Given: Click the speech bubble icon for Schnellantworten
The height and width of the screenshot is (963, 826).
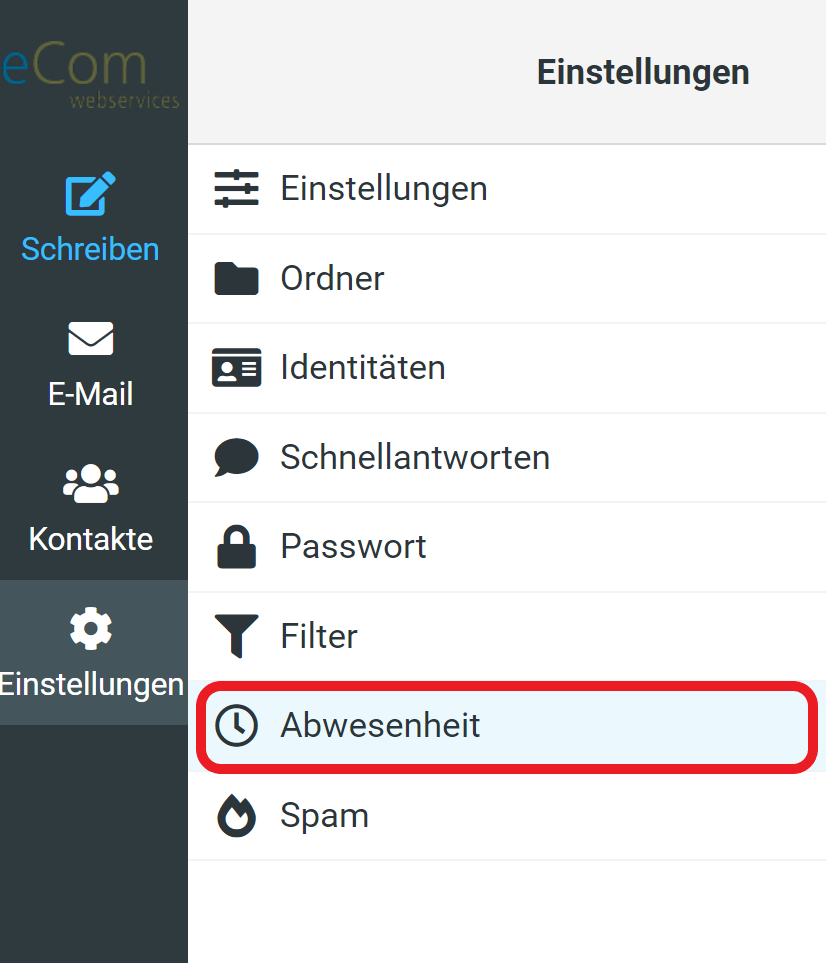Looking at the screenshot, I should (236, 456).
